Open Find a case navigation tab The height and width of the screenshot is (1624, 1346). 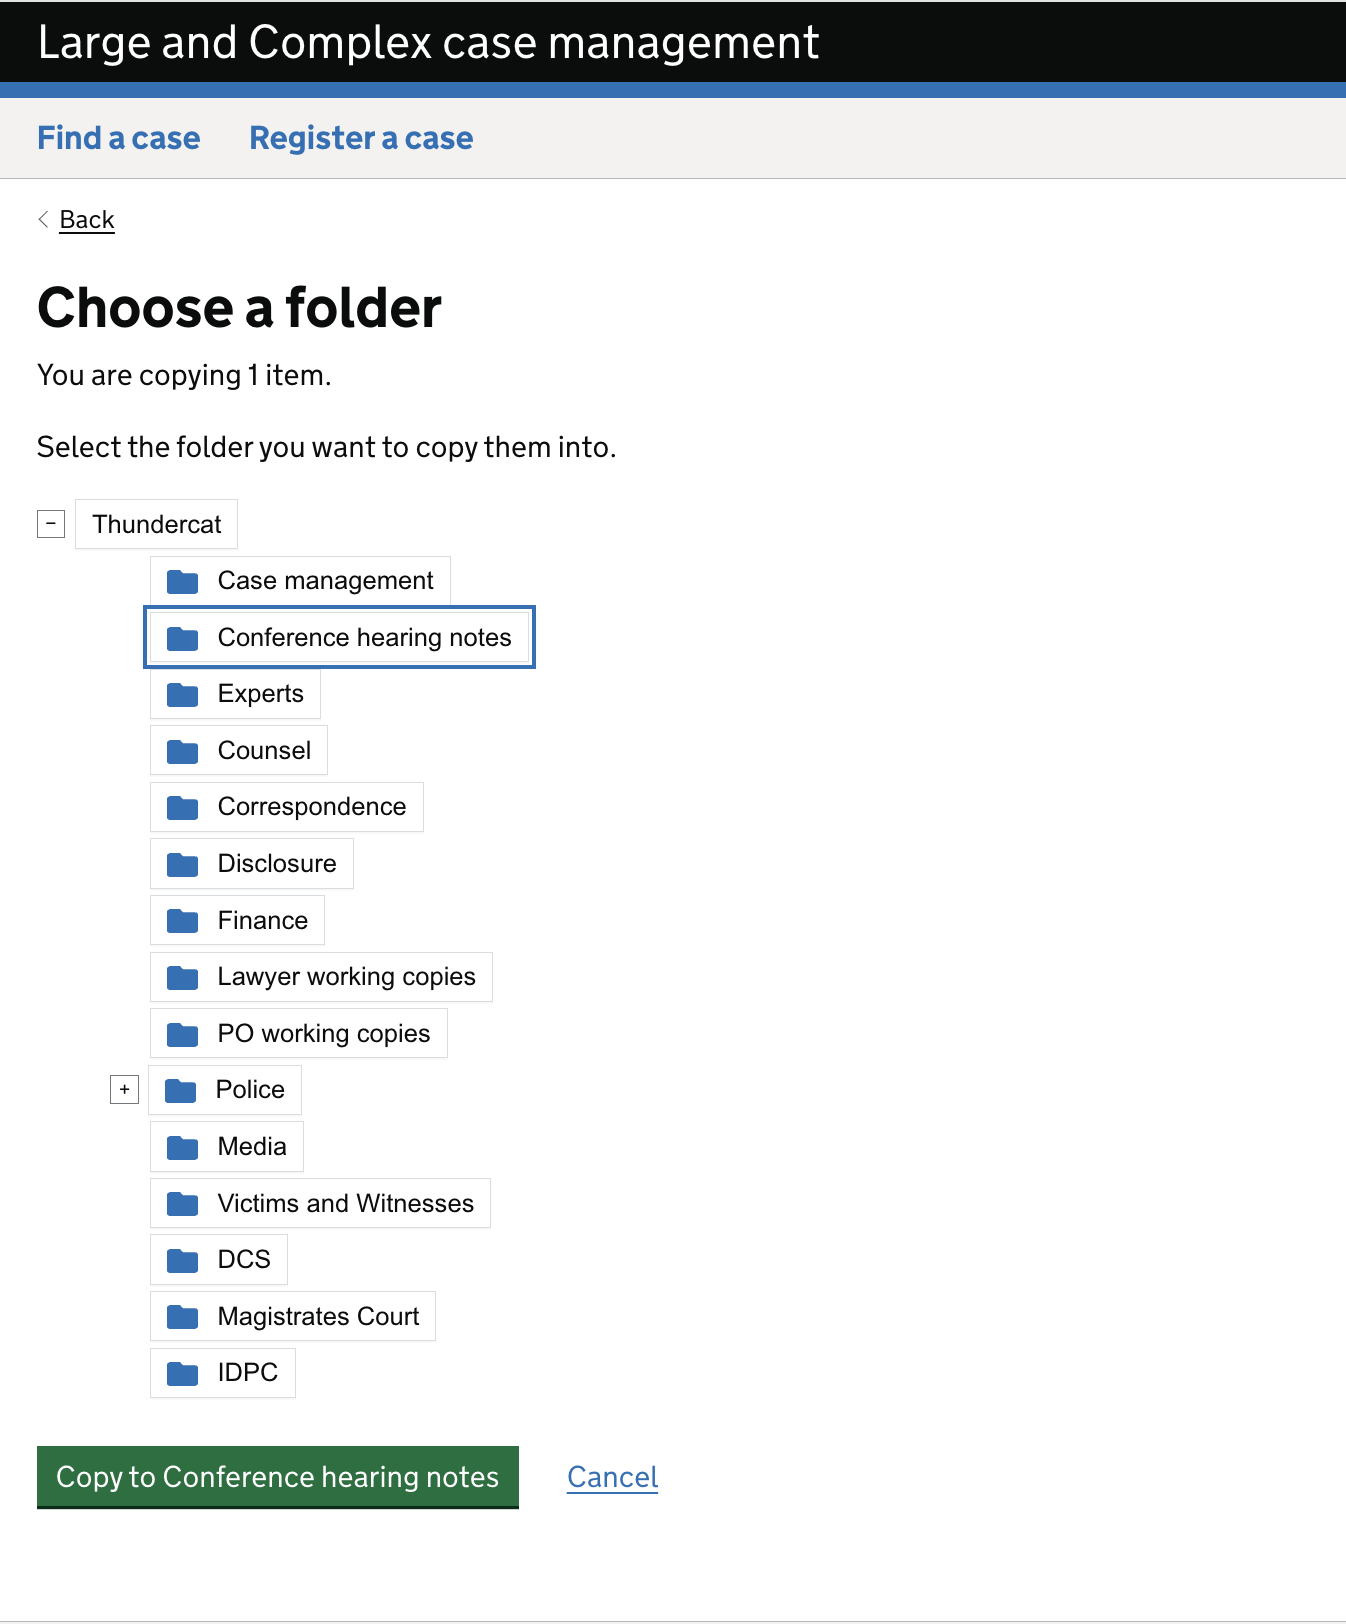118,138
